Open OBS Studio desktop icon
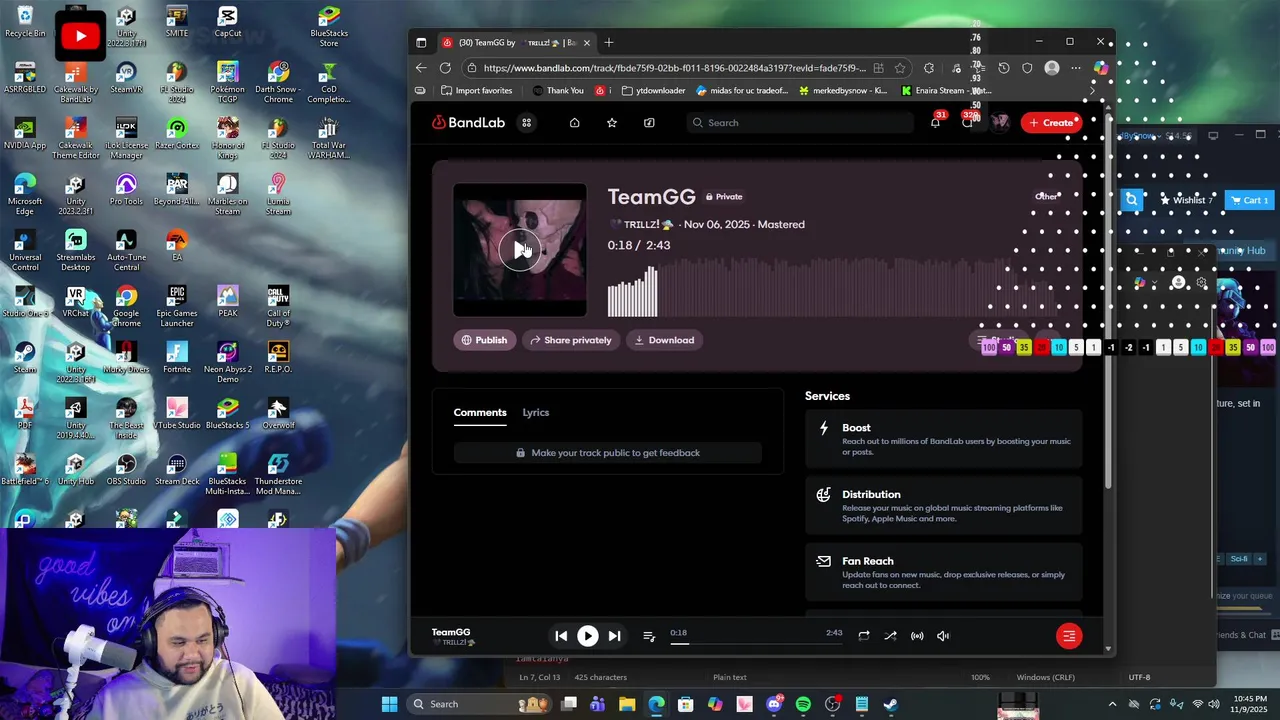Image resolution: width=1280 pixels, height=720 pixels. [126, 470]
